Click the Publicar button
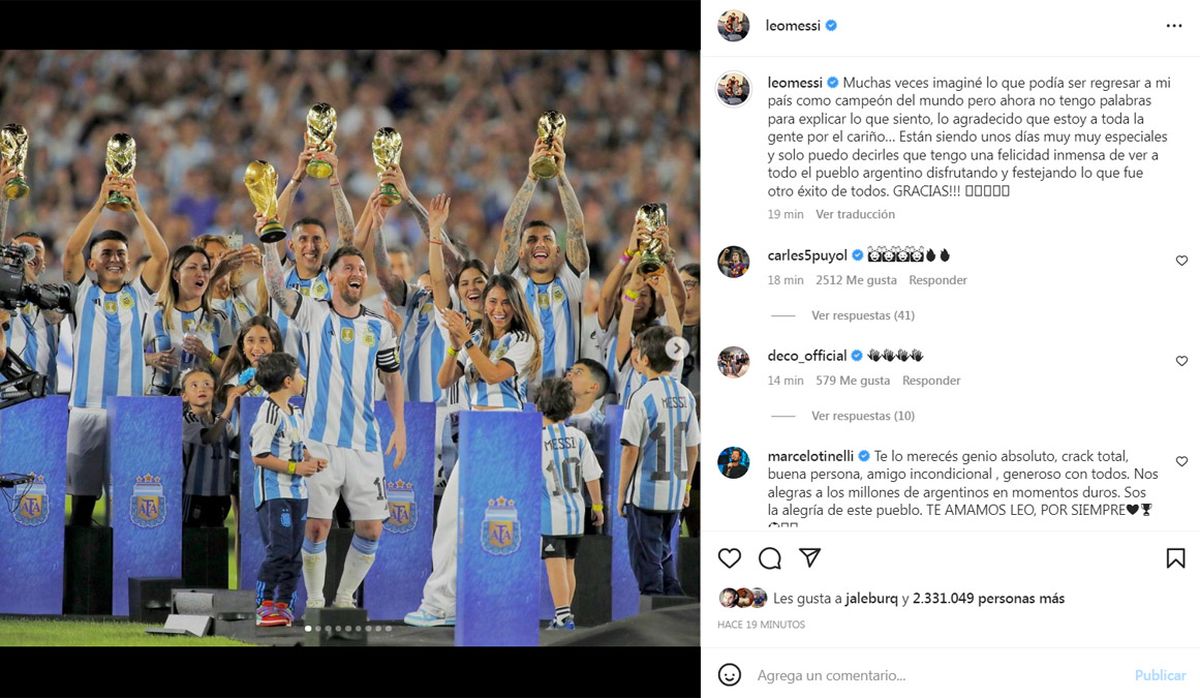The height and width of the screenshot is (698, 1200). (1160, 675)
